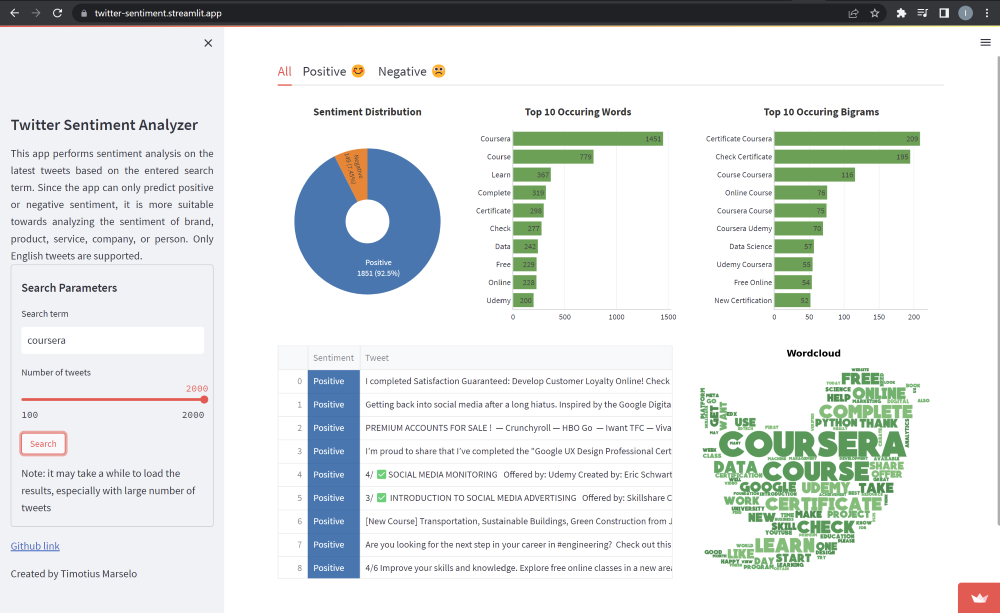Click the address bar URL
1000x613 pixels.
pos(158,13)
